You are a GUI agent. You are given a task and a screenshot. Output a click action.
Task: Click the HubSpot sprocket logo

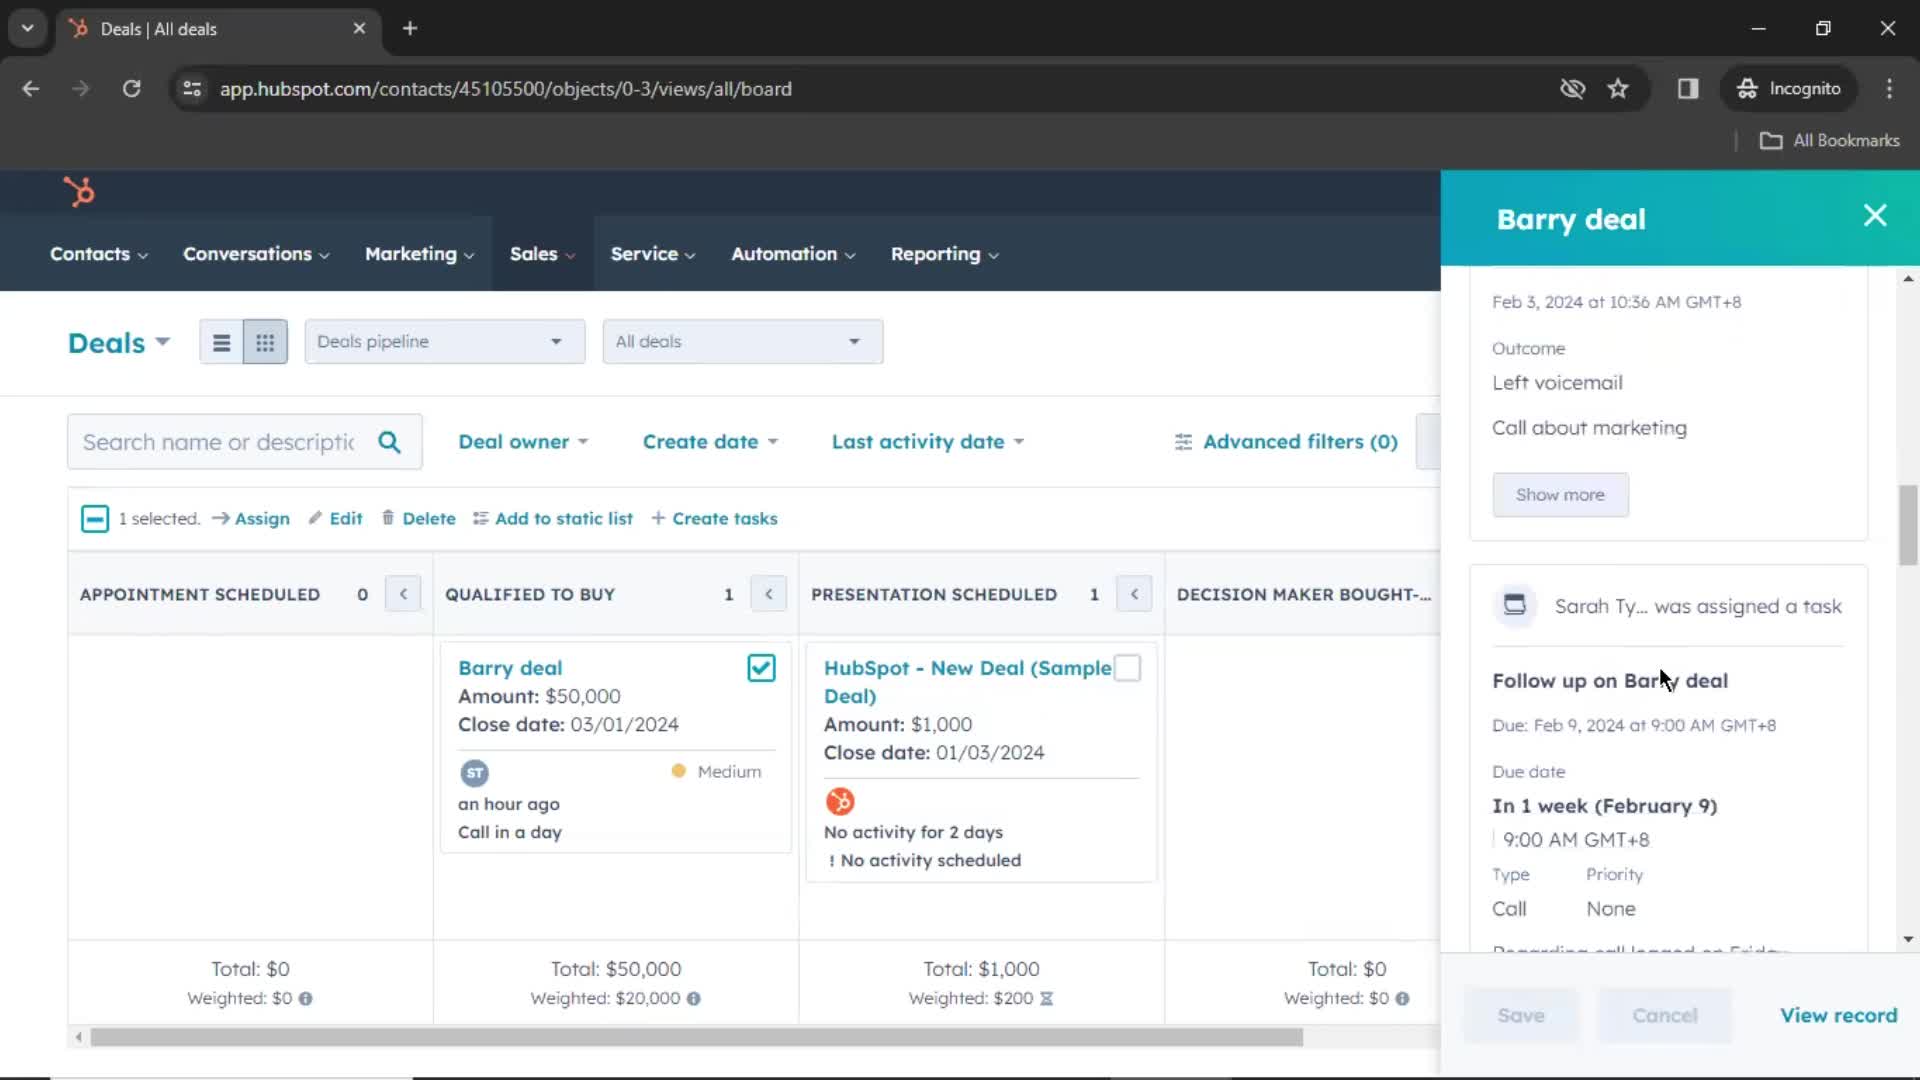click(x=79, y=191)
